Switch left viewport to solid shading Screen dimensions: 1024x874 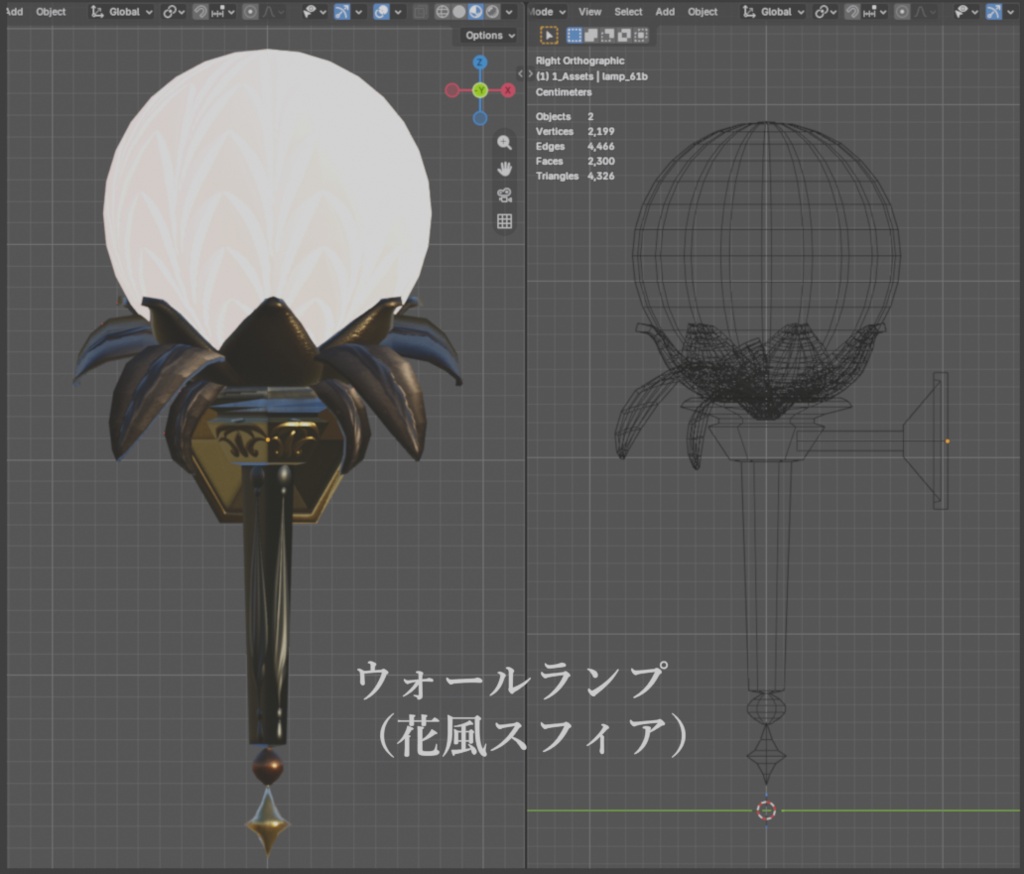click(x=459, y=12)
